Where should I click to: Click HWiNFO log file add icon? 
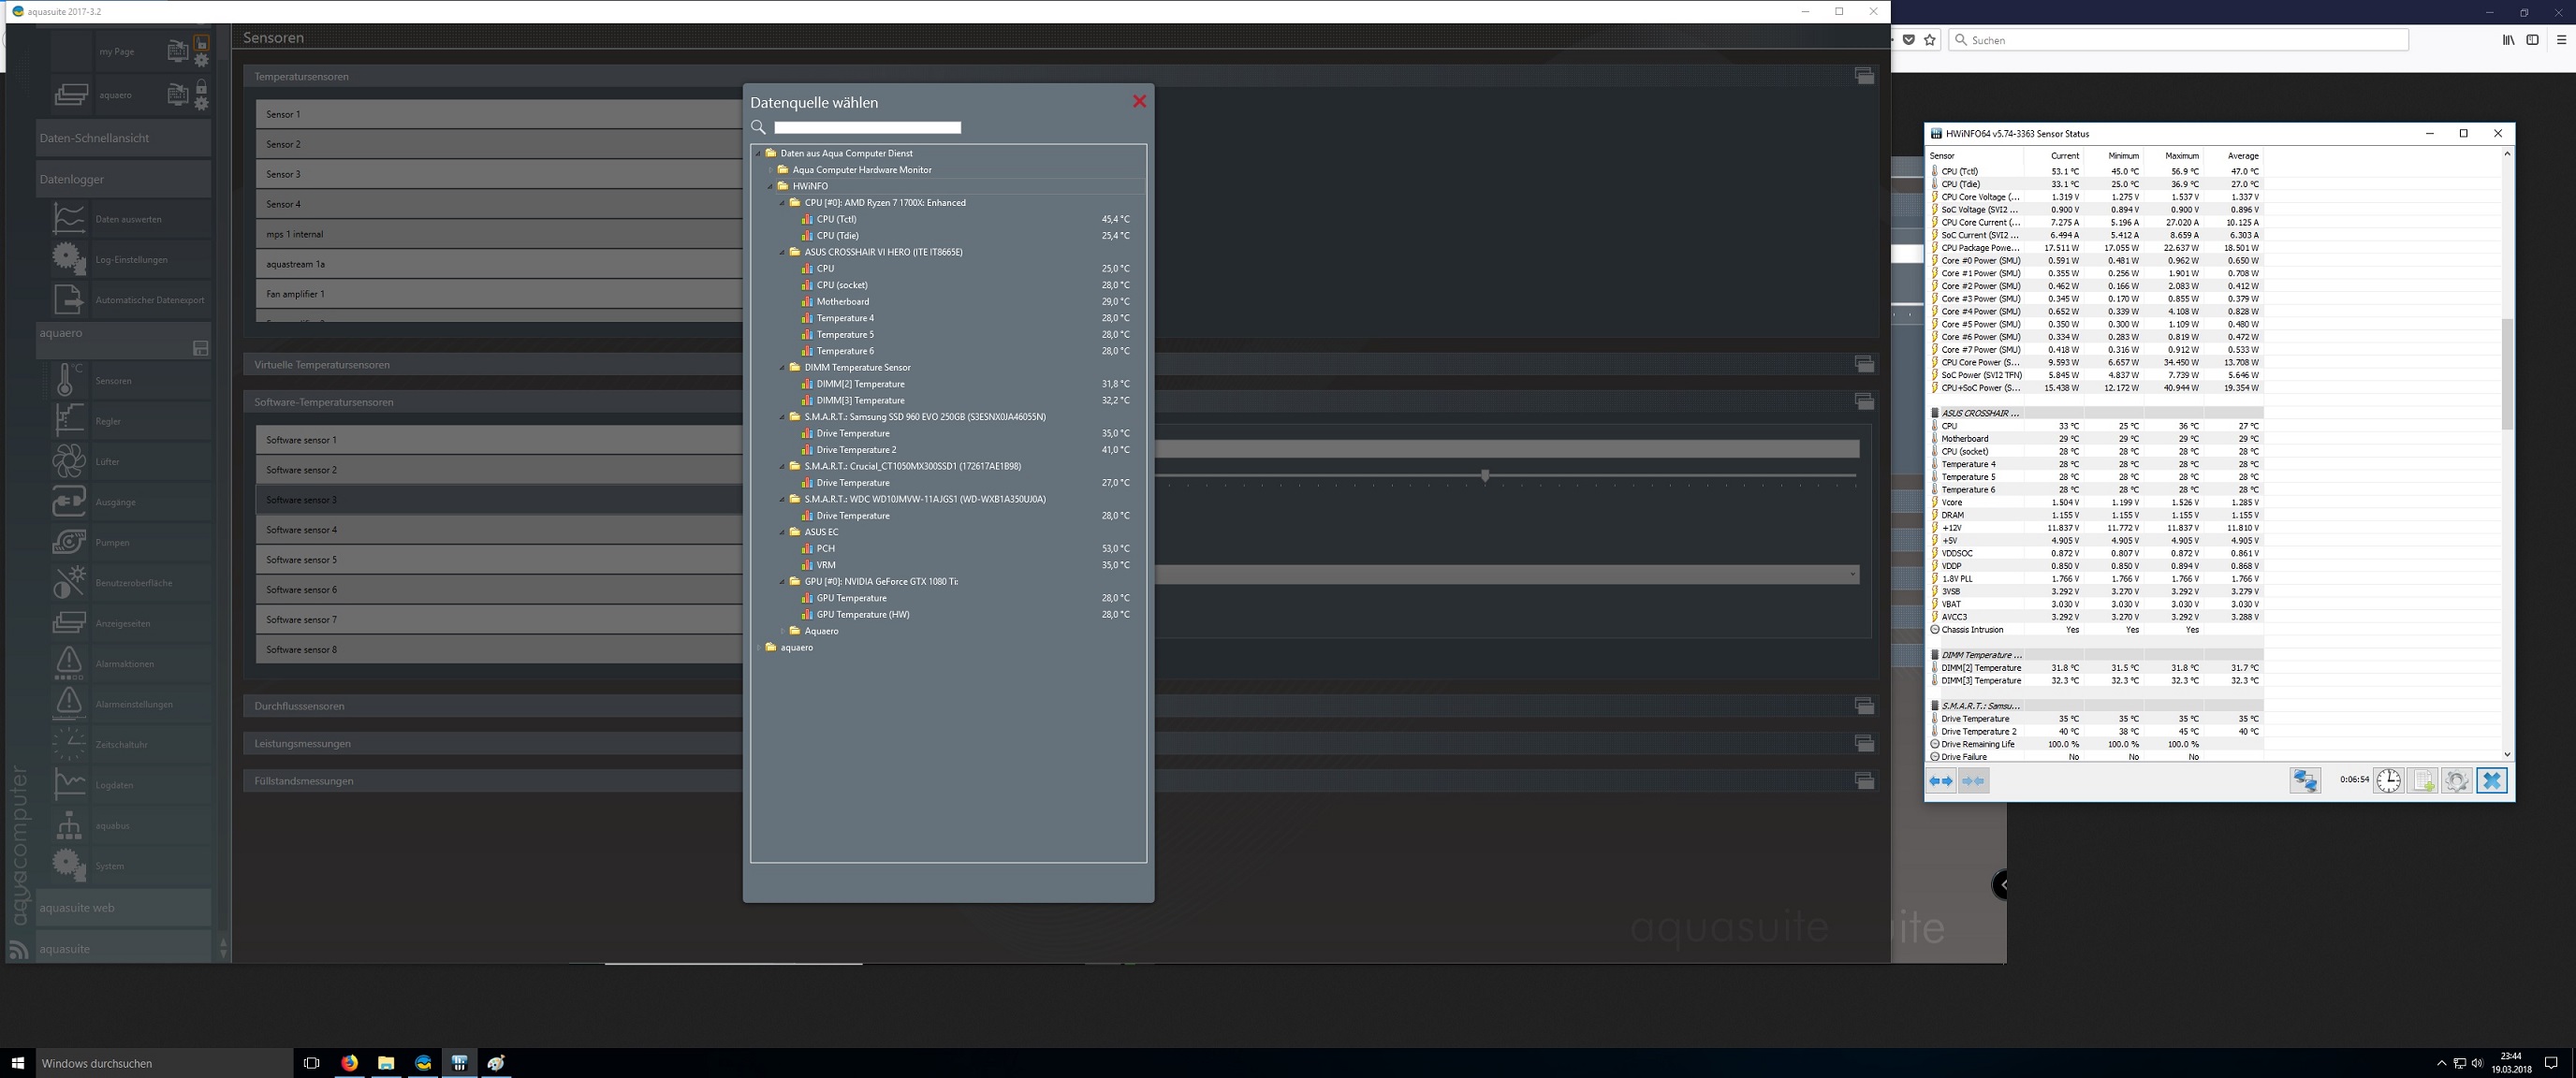pyautogui.click(x=2422, y=781)
